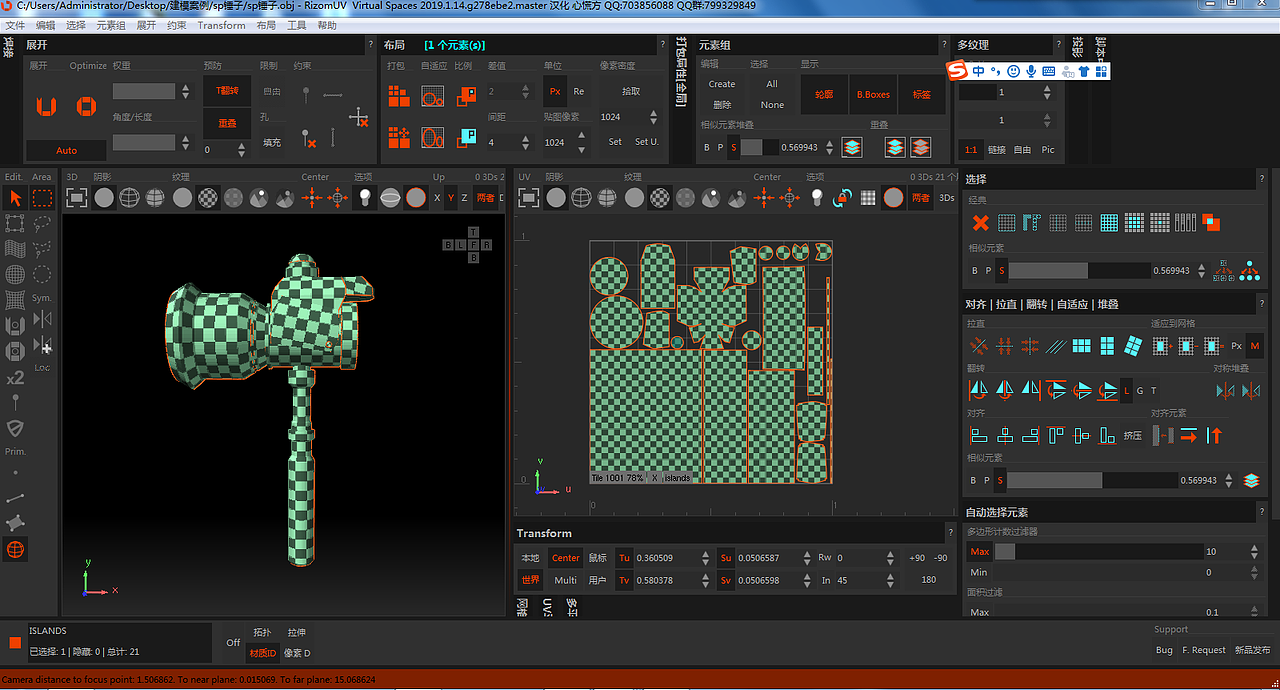Click the first straighten icon under 拉直
Viewport: 1280px width, 690px height.
click(x=979, y=346)
